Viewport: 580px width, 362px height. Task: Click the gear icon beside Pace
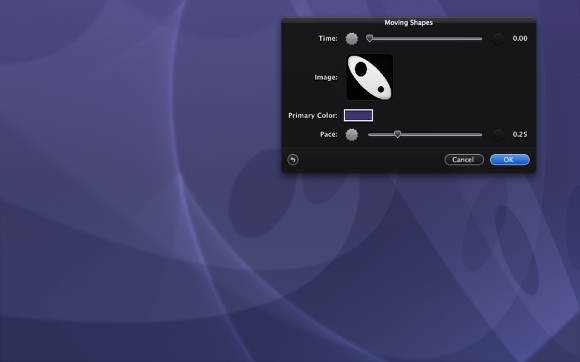click(352, 135)
